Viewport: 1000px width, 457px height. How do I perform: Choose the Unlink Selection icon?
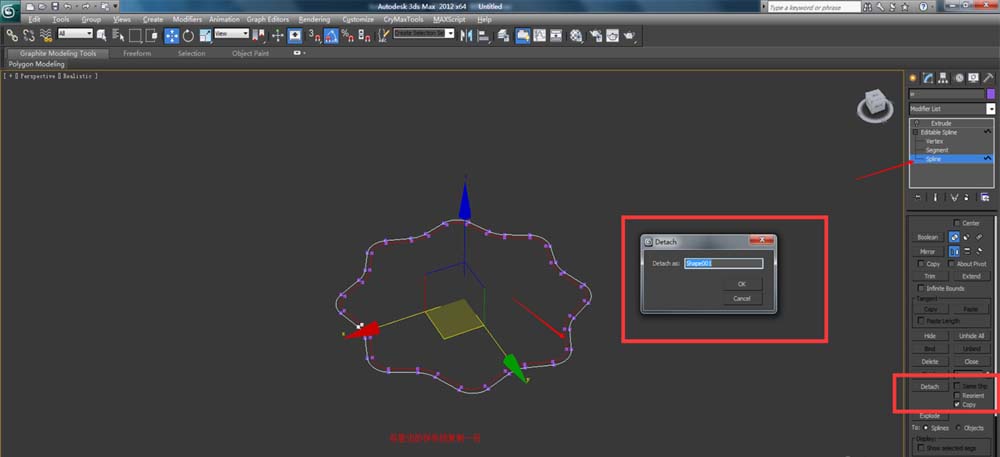click(x=29, y=36)
